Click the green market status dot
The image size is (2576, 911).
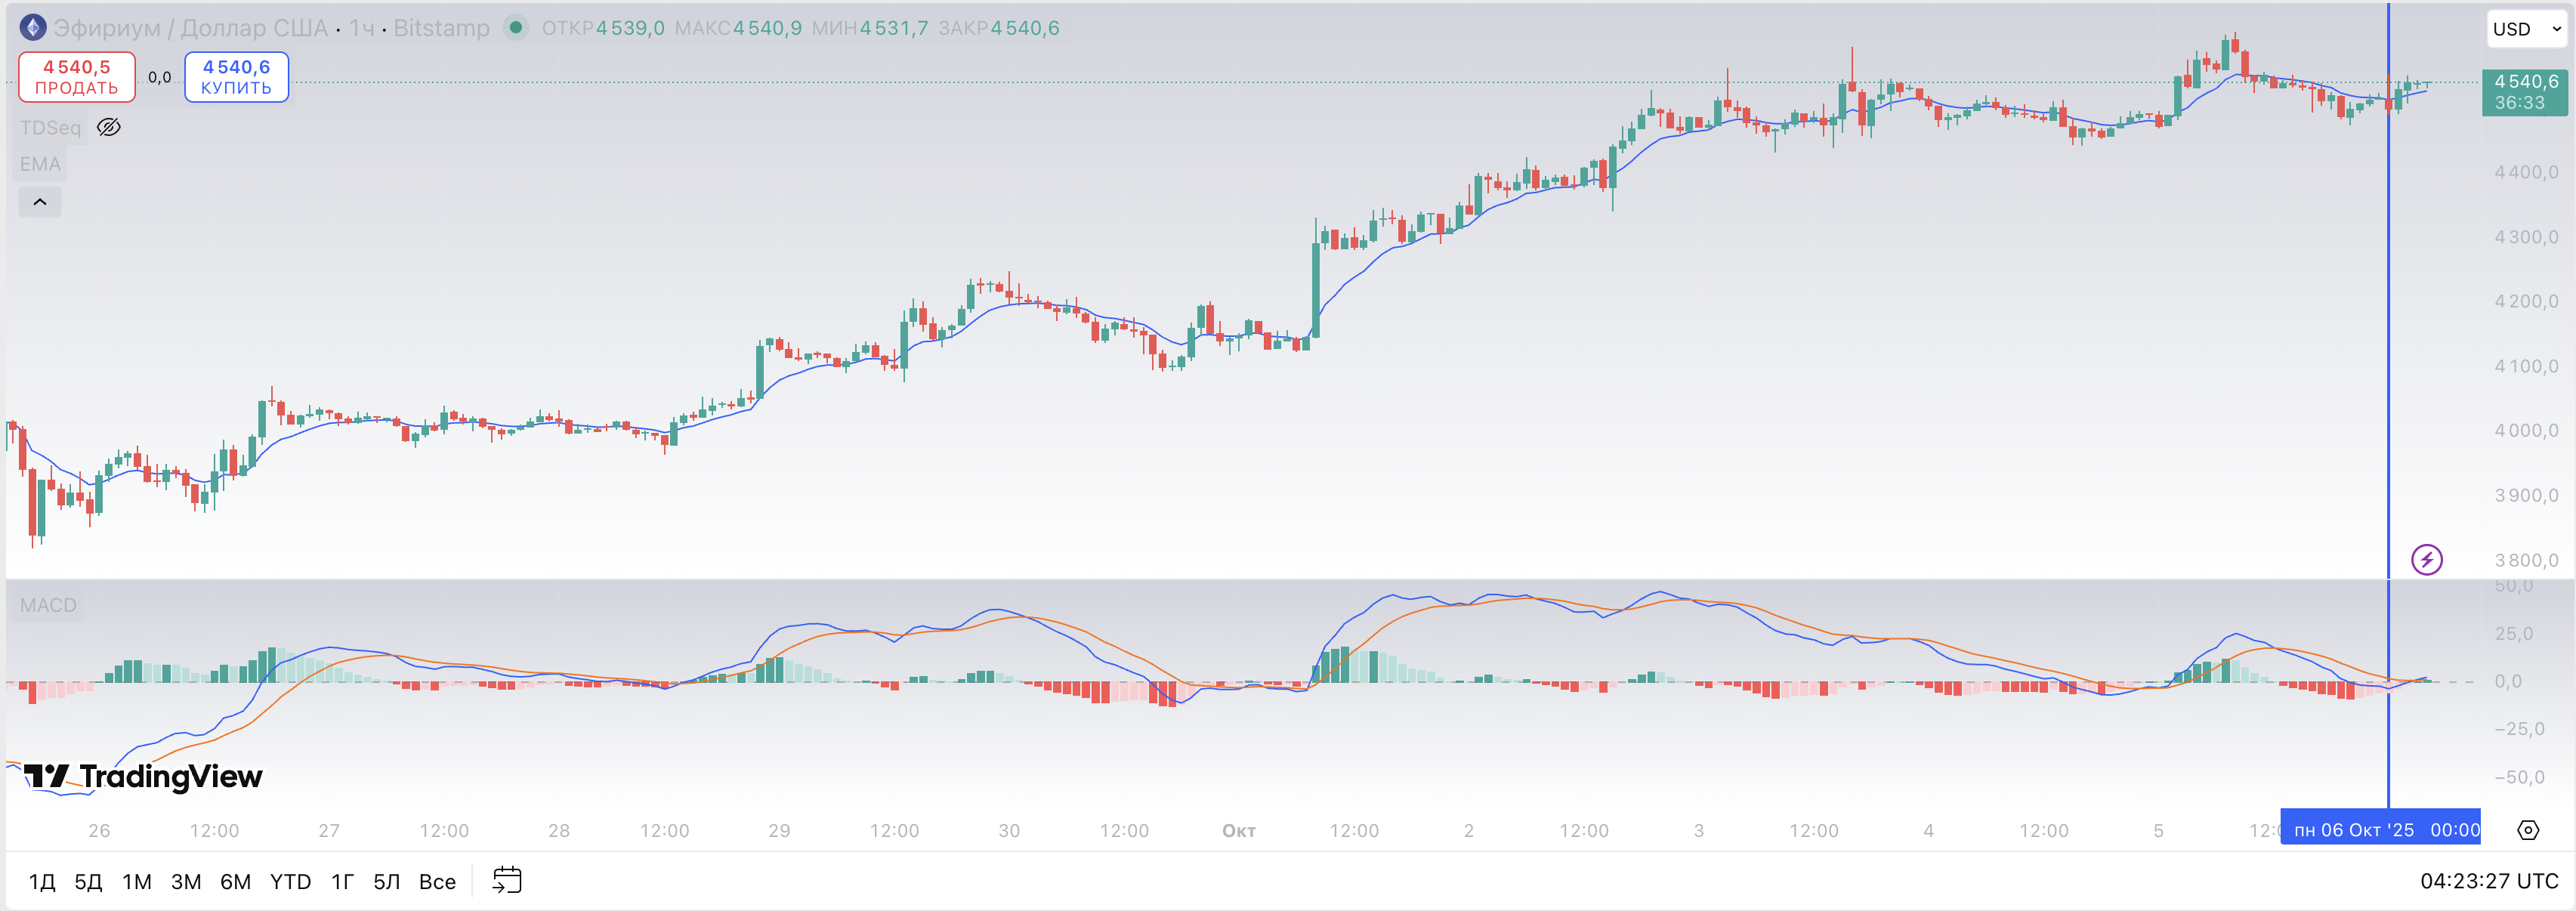(515, 28)
